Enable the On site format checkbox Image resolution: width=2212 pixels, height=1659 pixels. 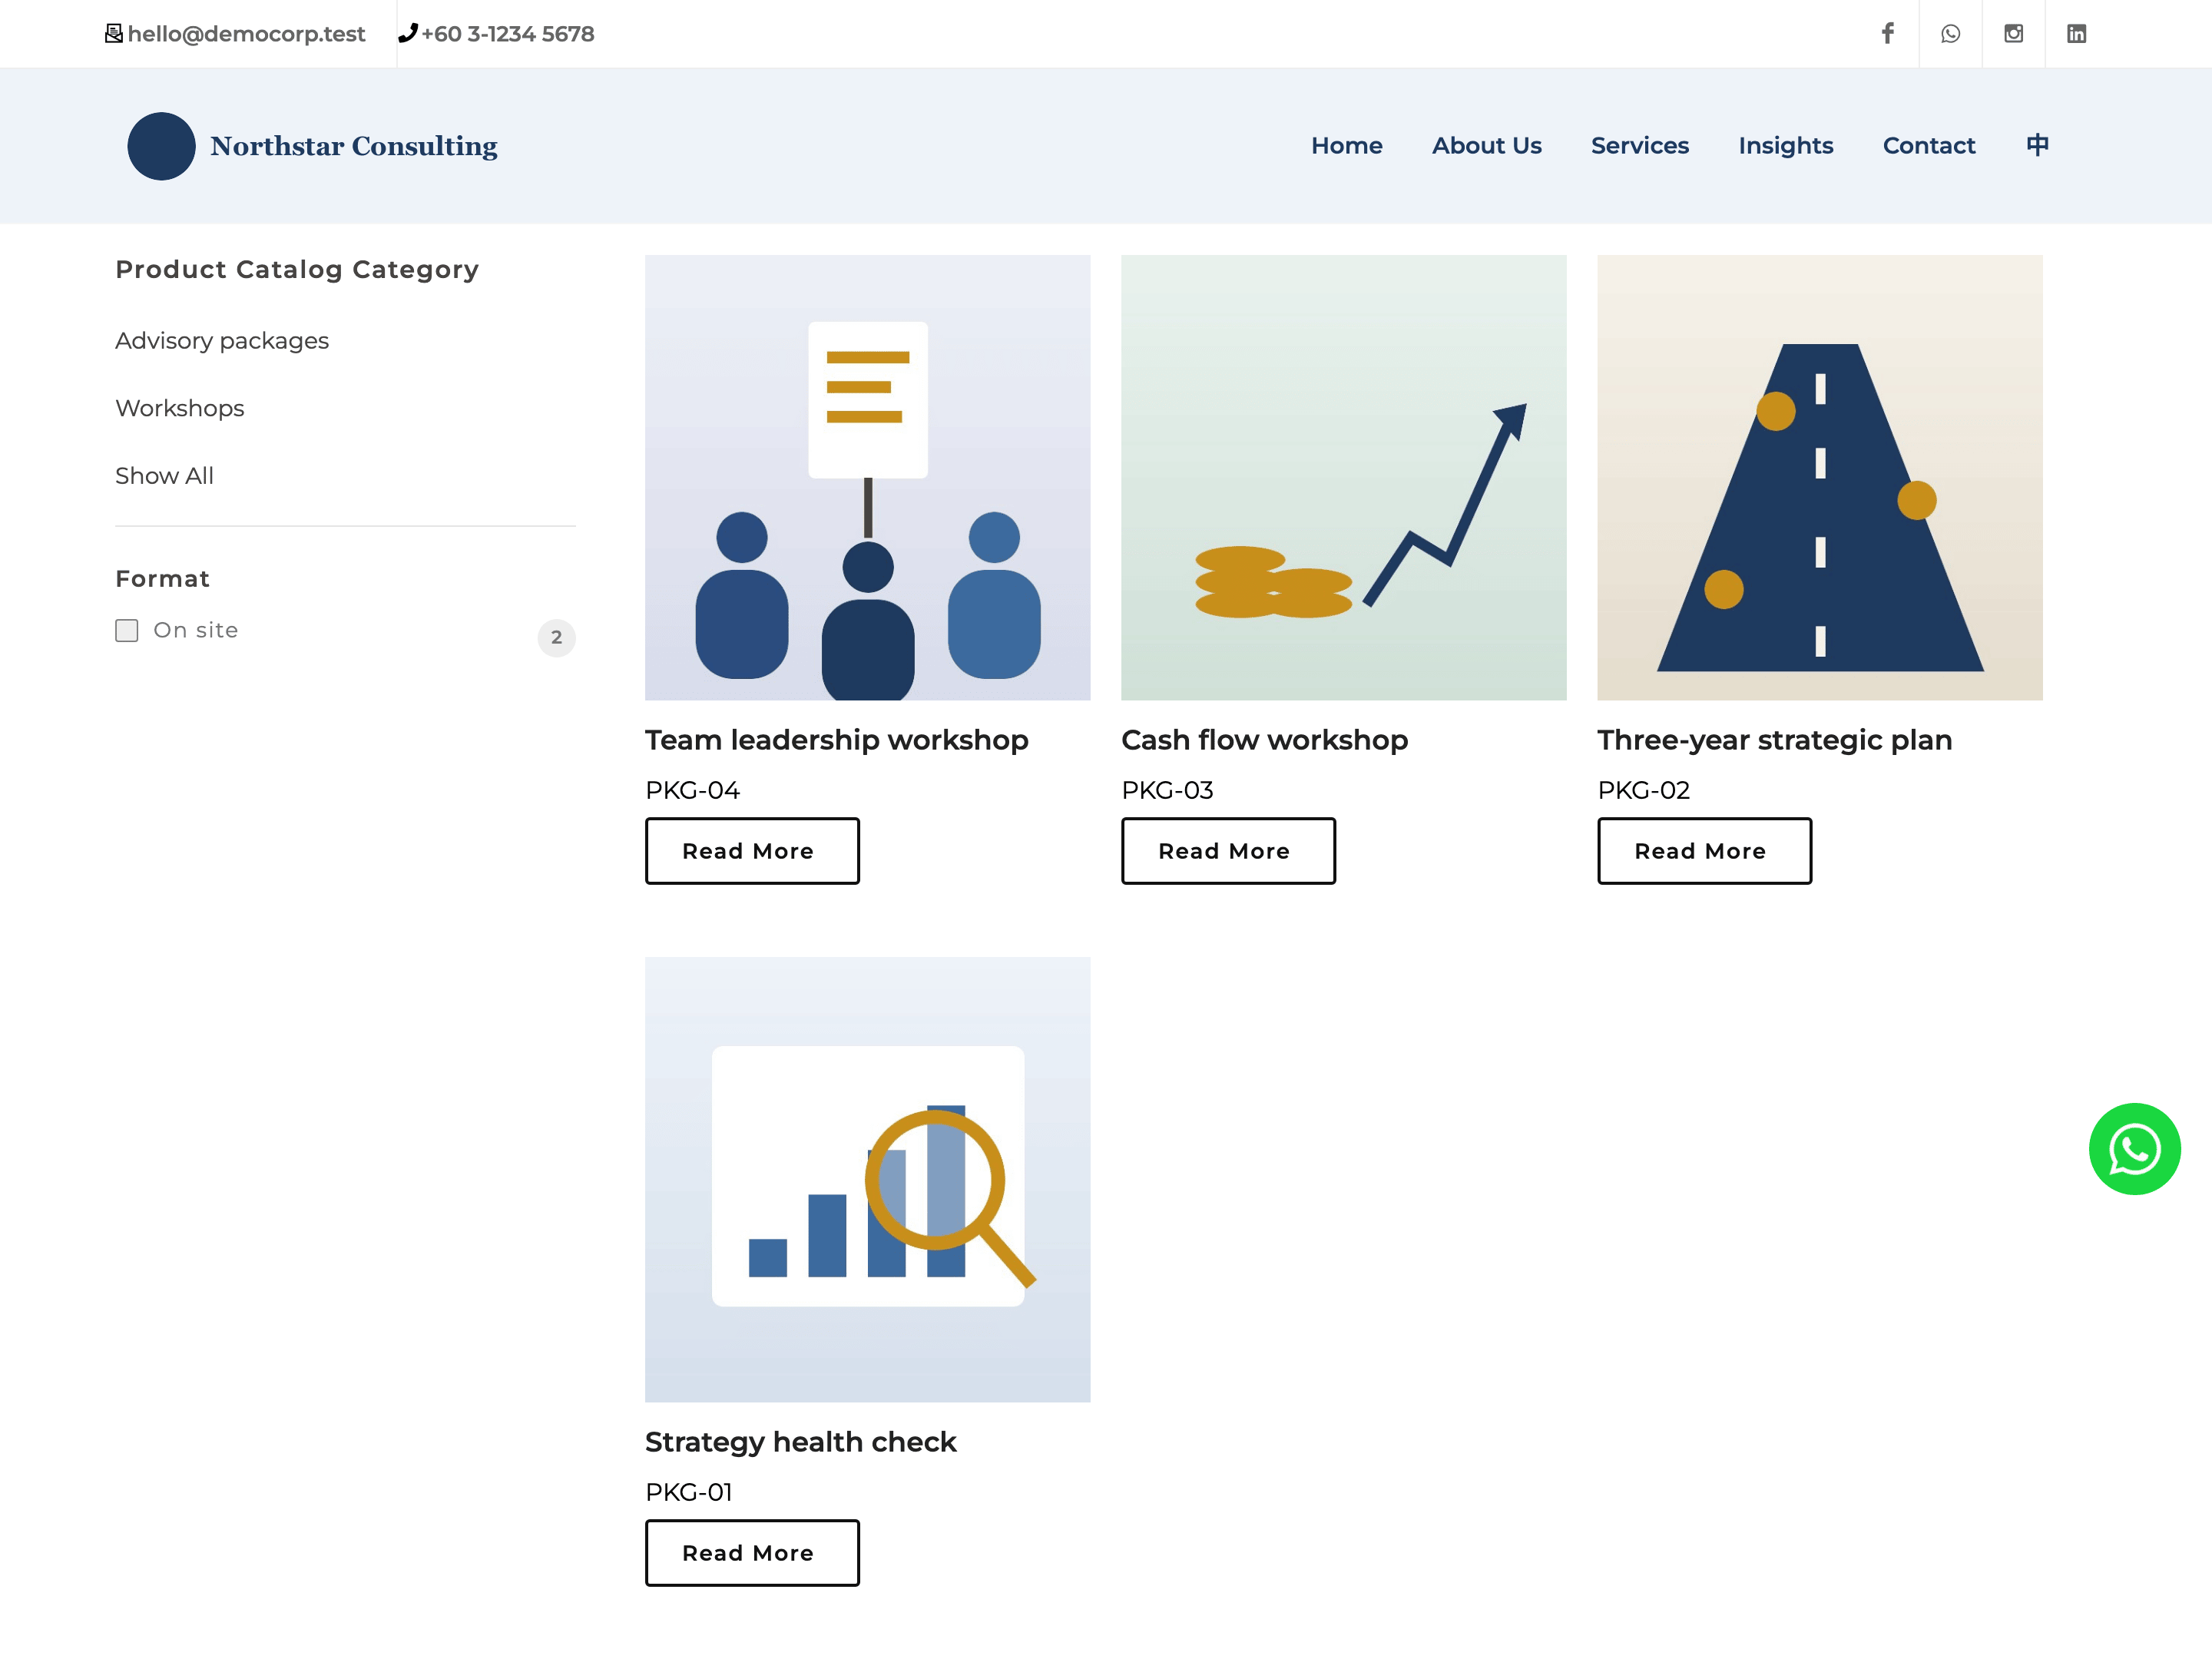127,630
